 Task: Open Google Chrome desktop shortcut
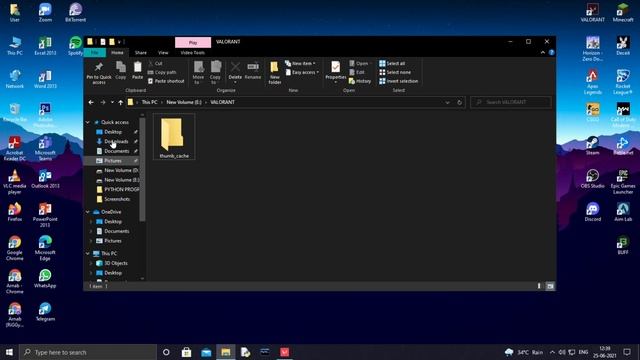coord(15,248)
